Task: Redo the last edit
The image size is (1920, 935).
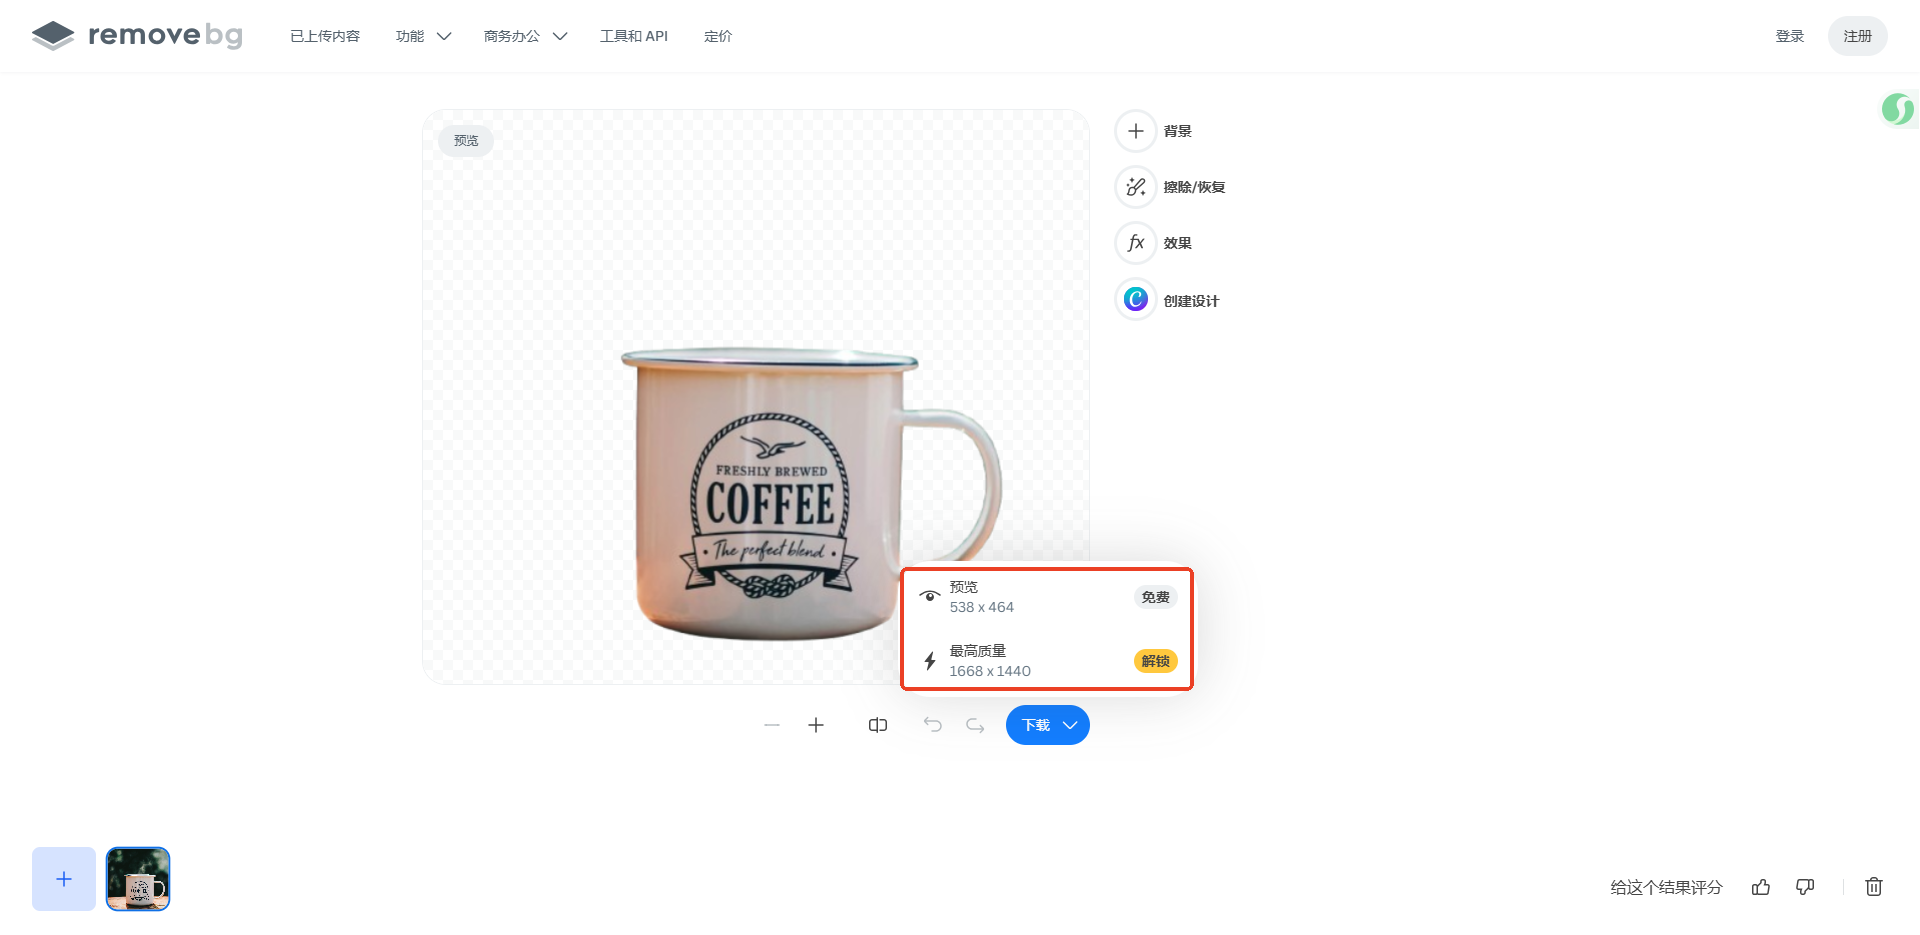Action: [x=975, y=725]
